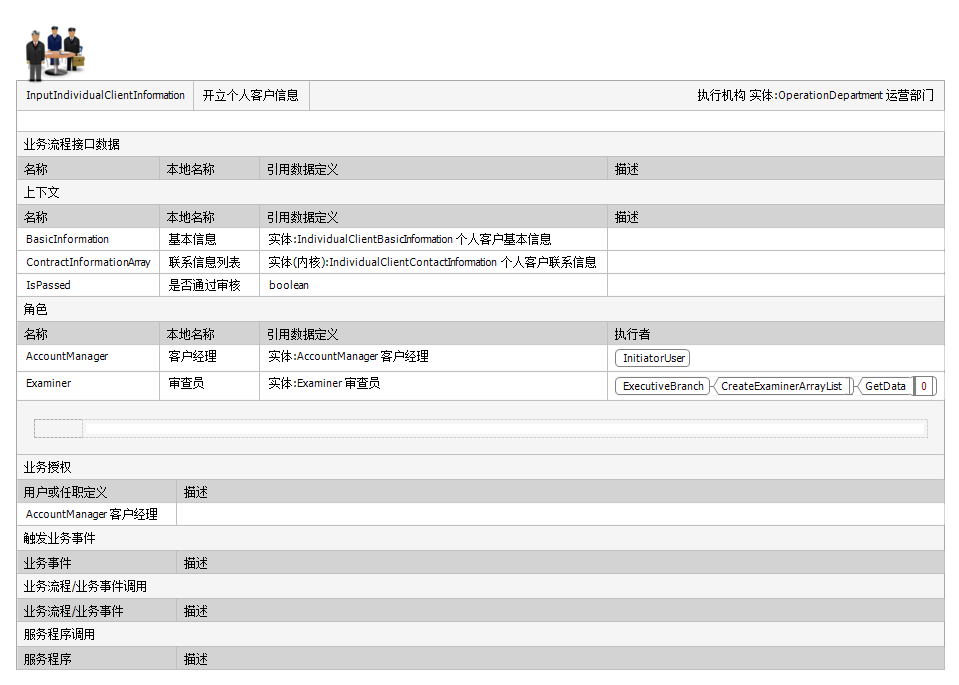Click the IsPassed row name
The width and height of the screenshot is (959, 685).
(48, 285)
